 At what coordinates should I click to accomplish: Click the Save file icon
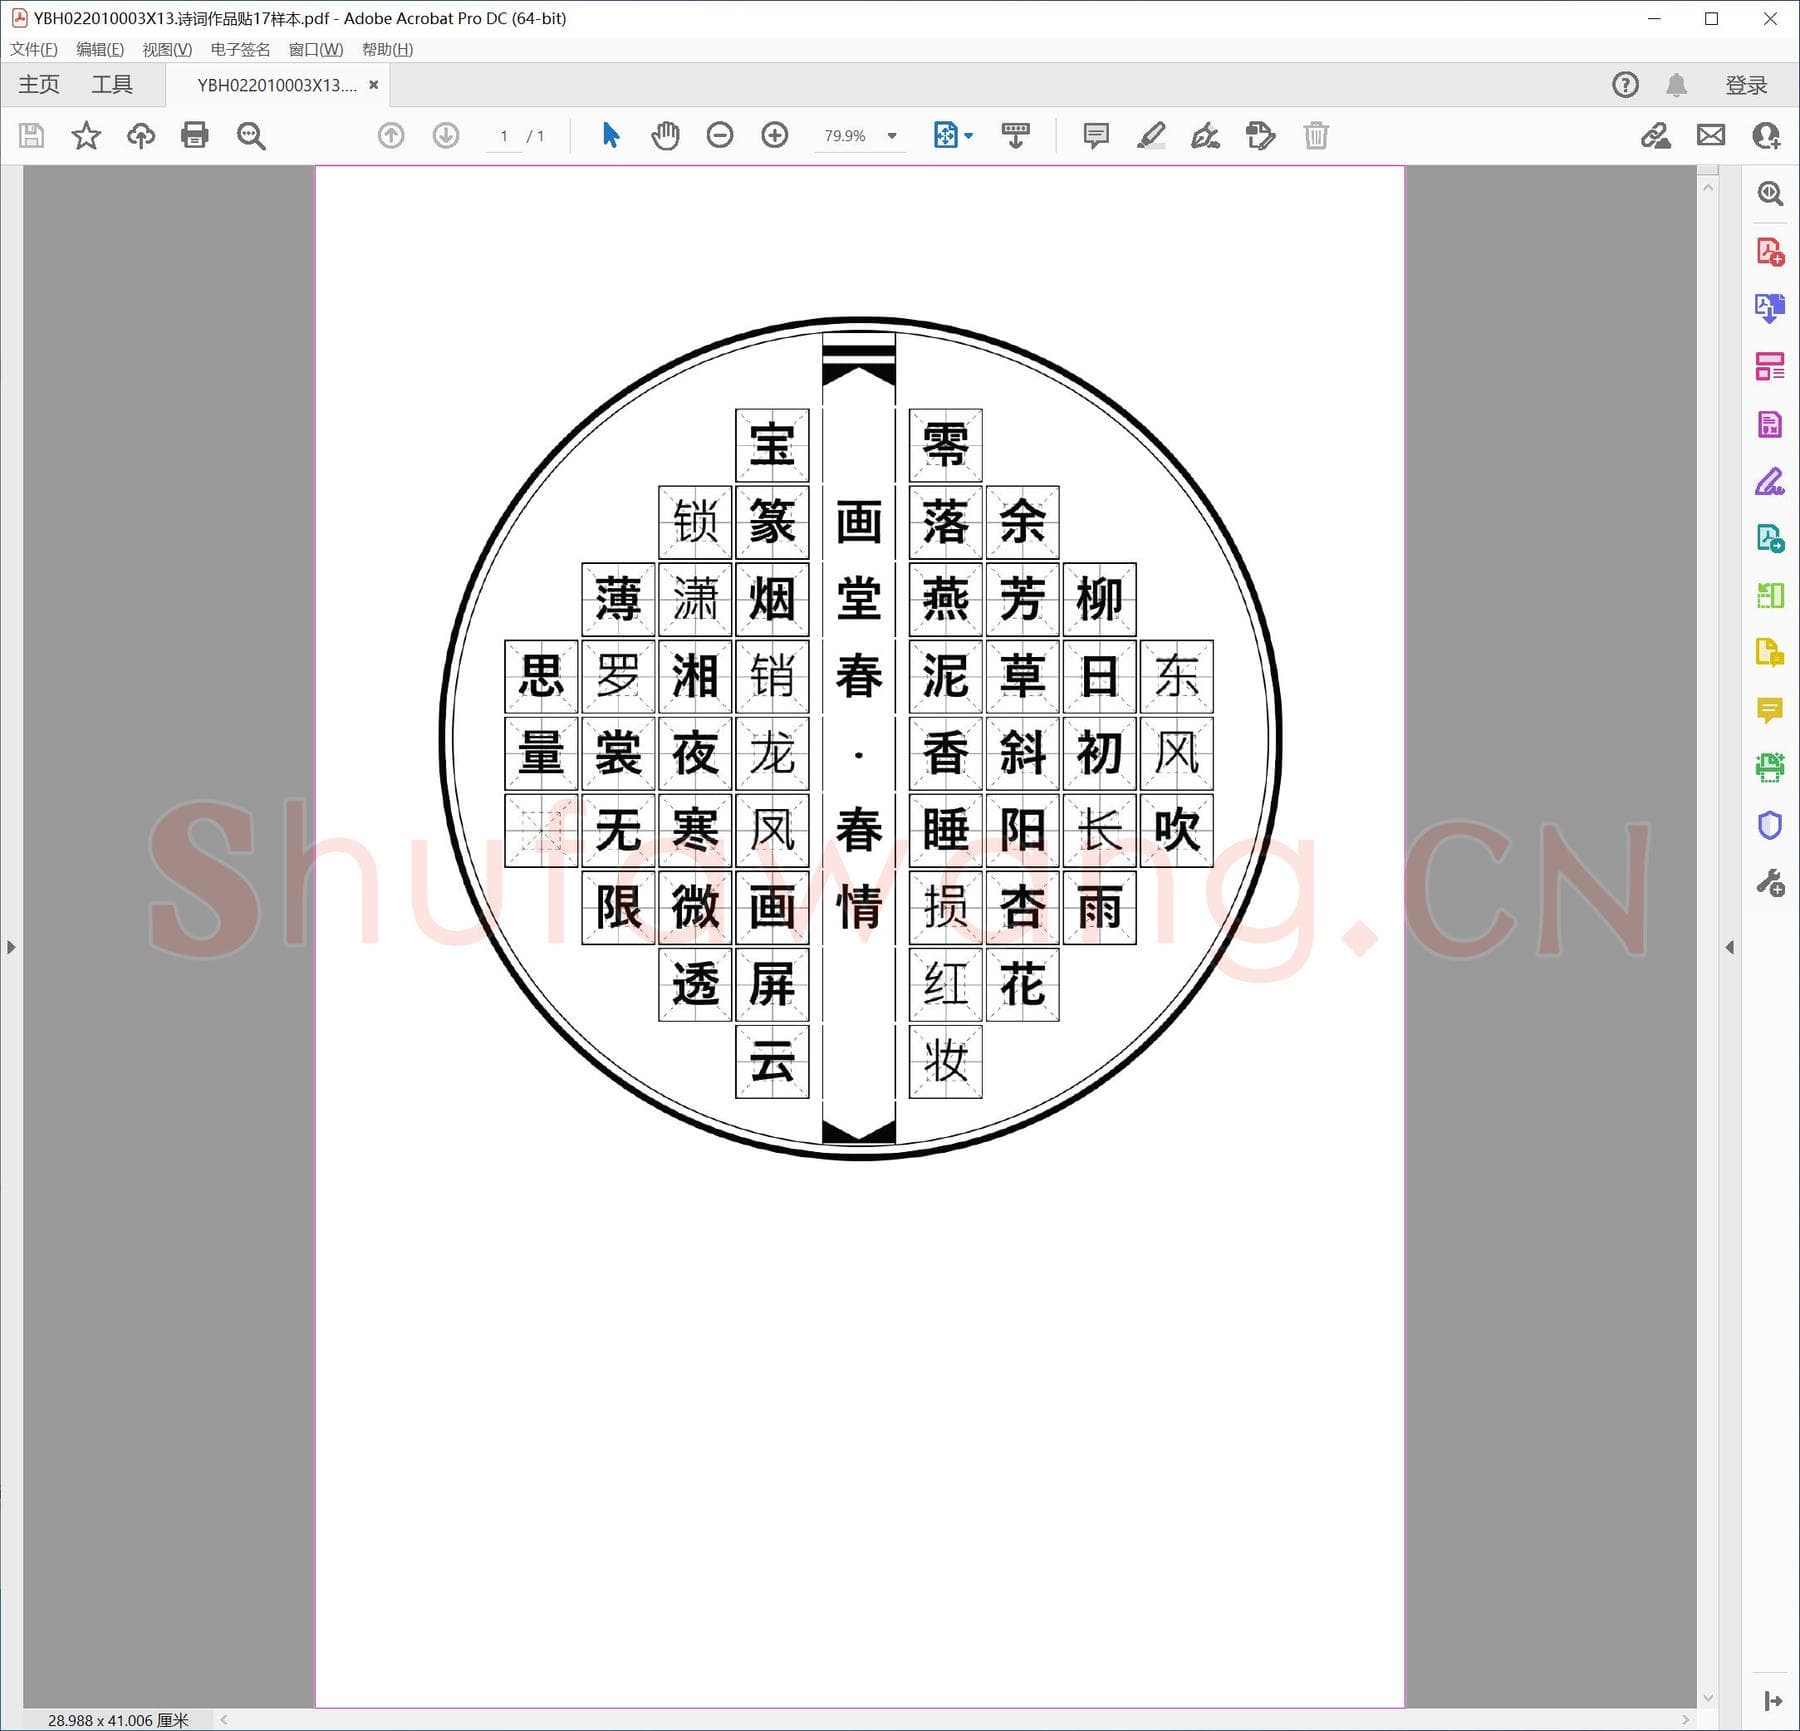[x=32, y=135]
